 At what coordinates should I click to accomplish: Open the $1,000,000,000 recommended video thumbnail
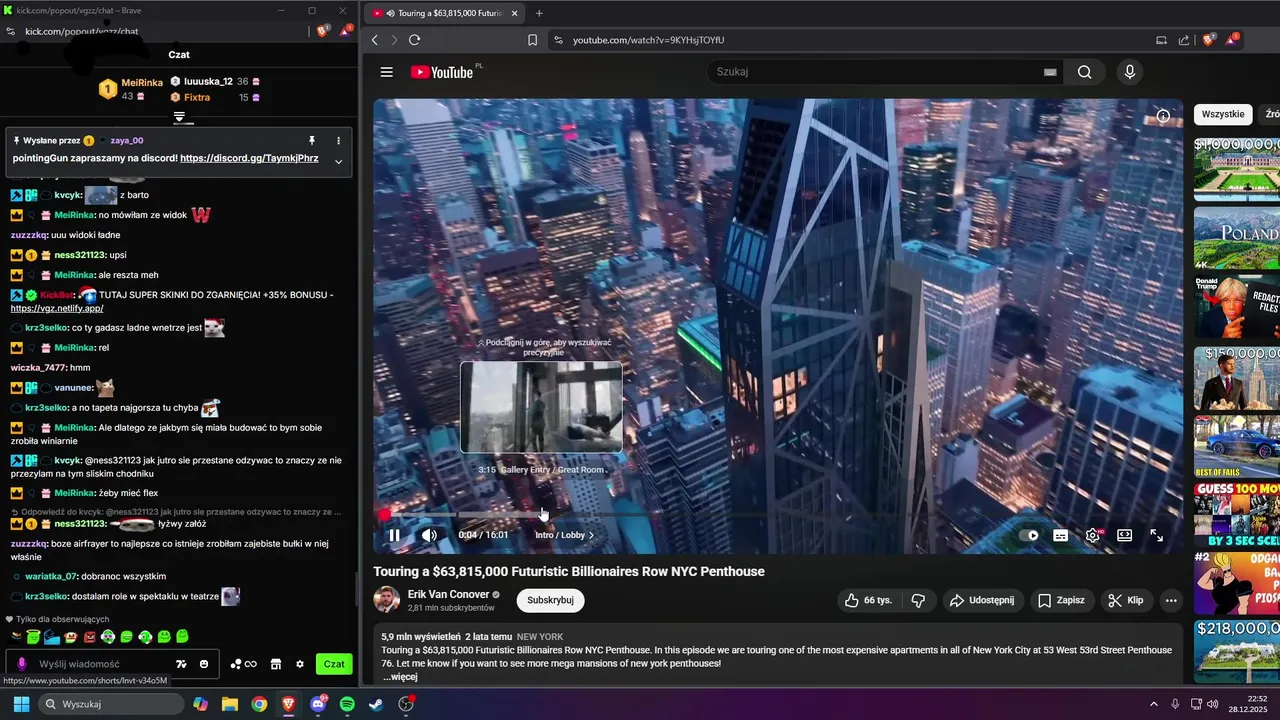[1237, 169]
